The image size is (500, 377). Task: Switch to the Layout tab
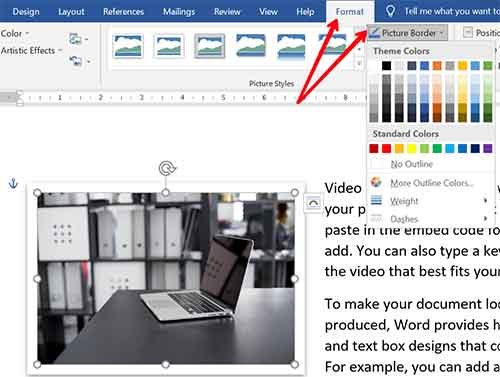pyautogui.click(x=71, y=12)
